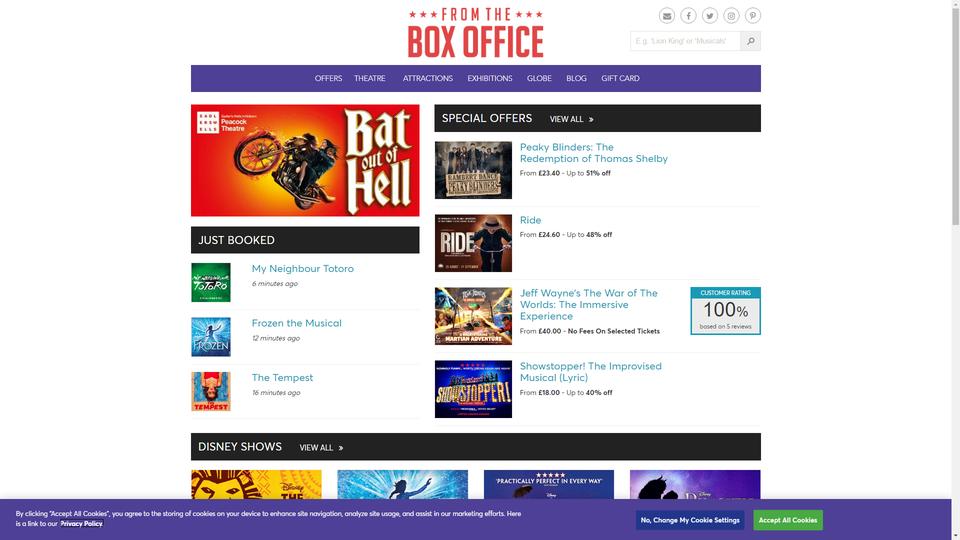Focus the show search input field

click(685, 41)
